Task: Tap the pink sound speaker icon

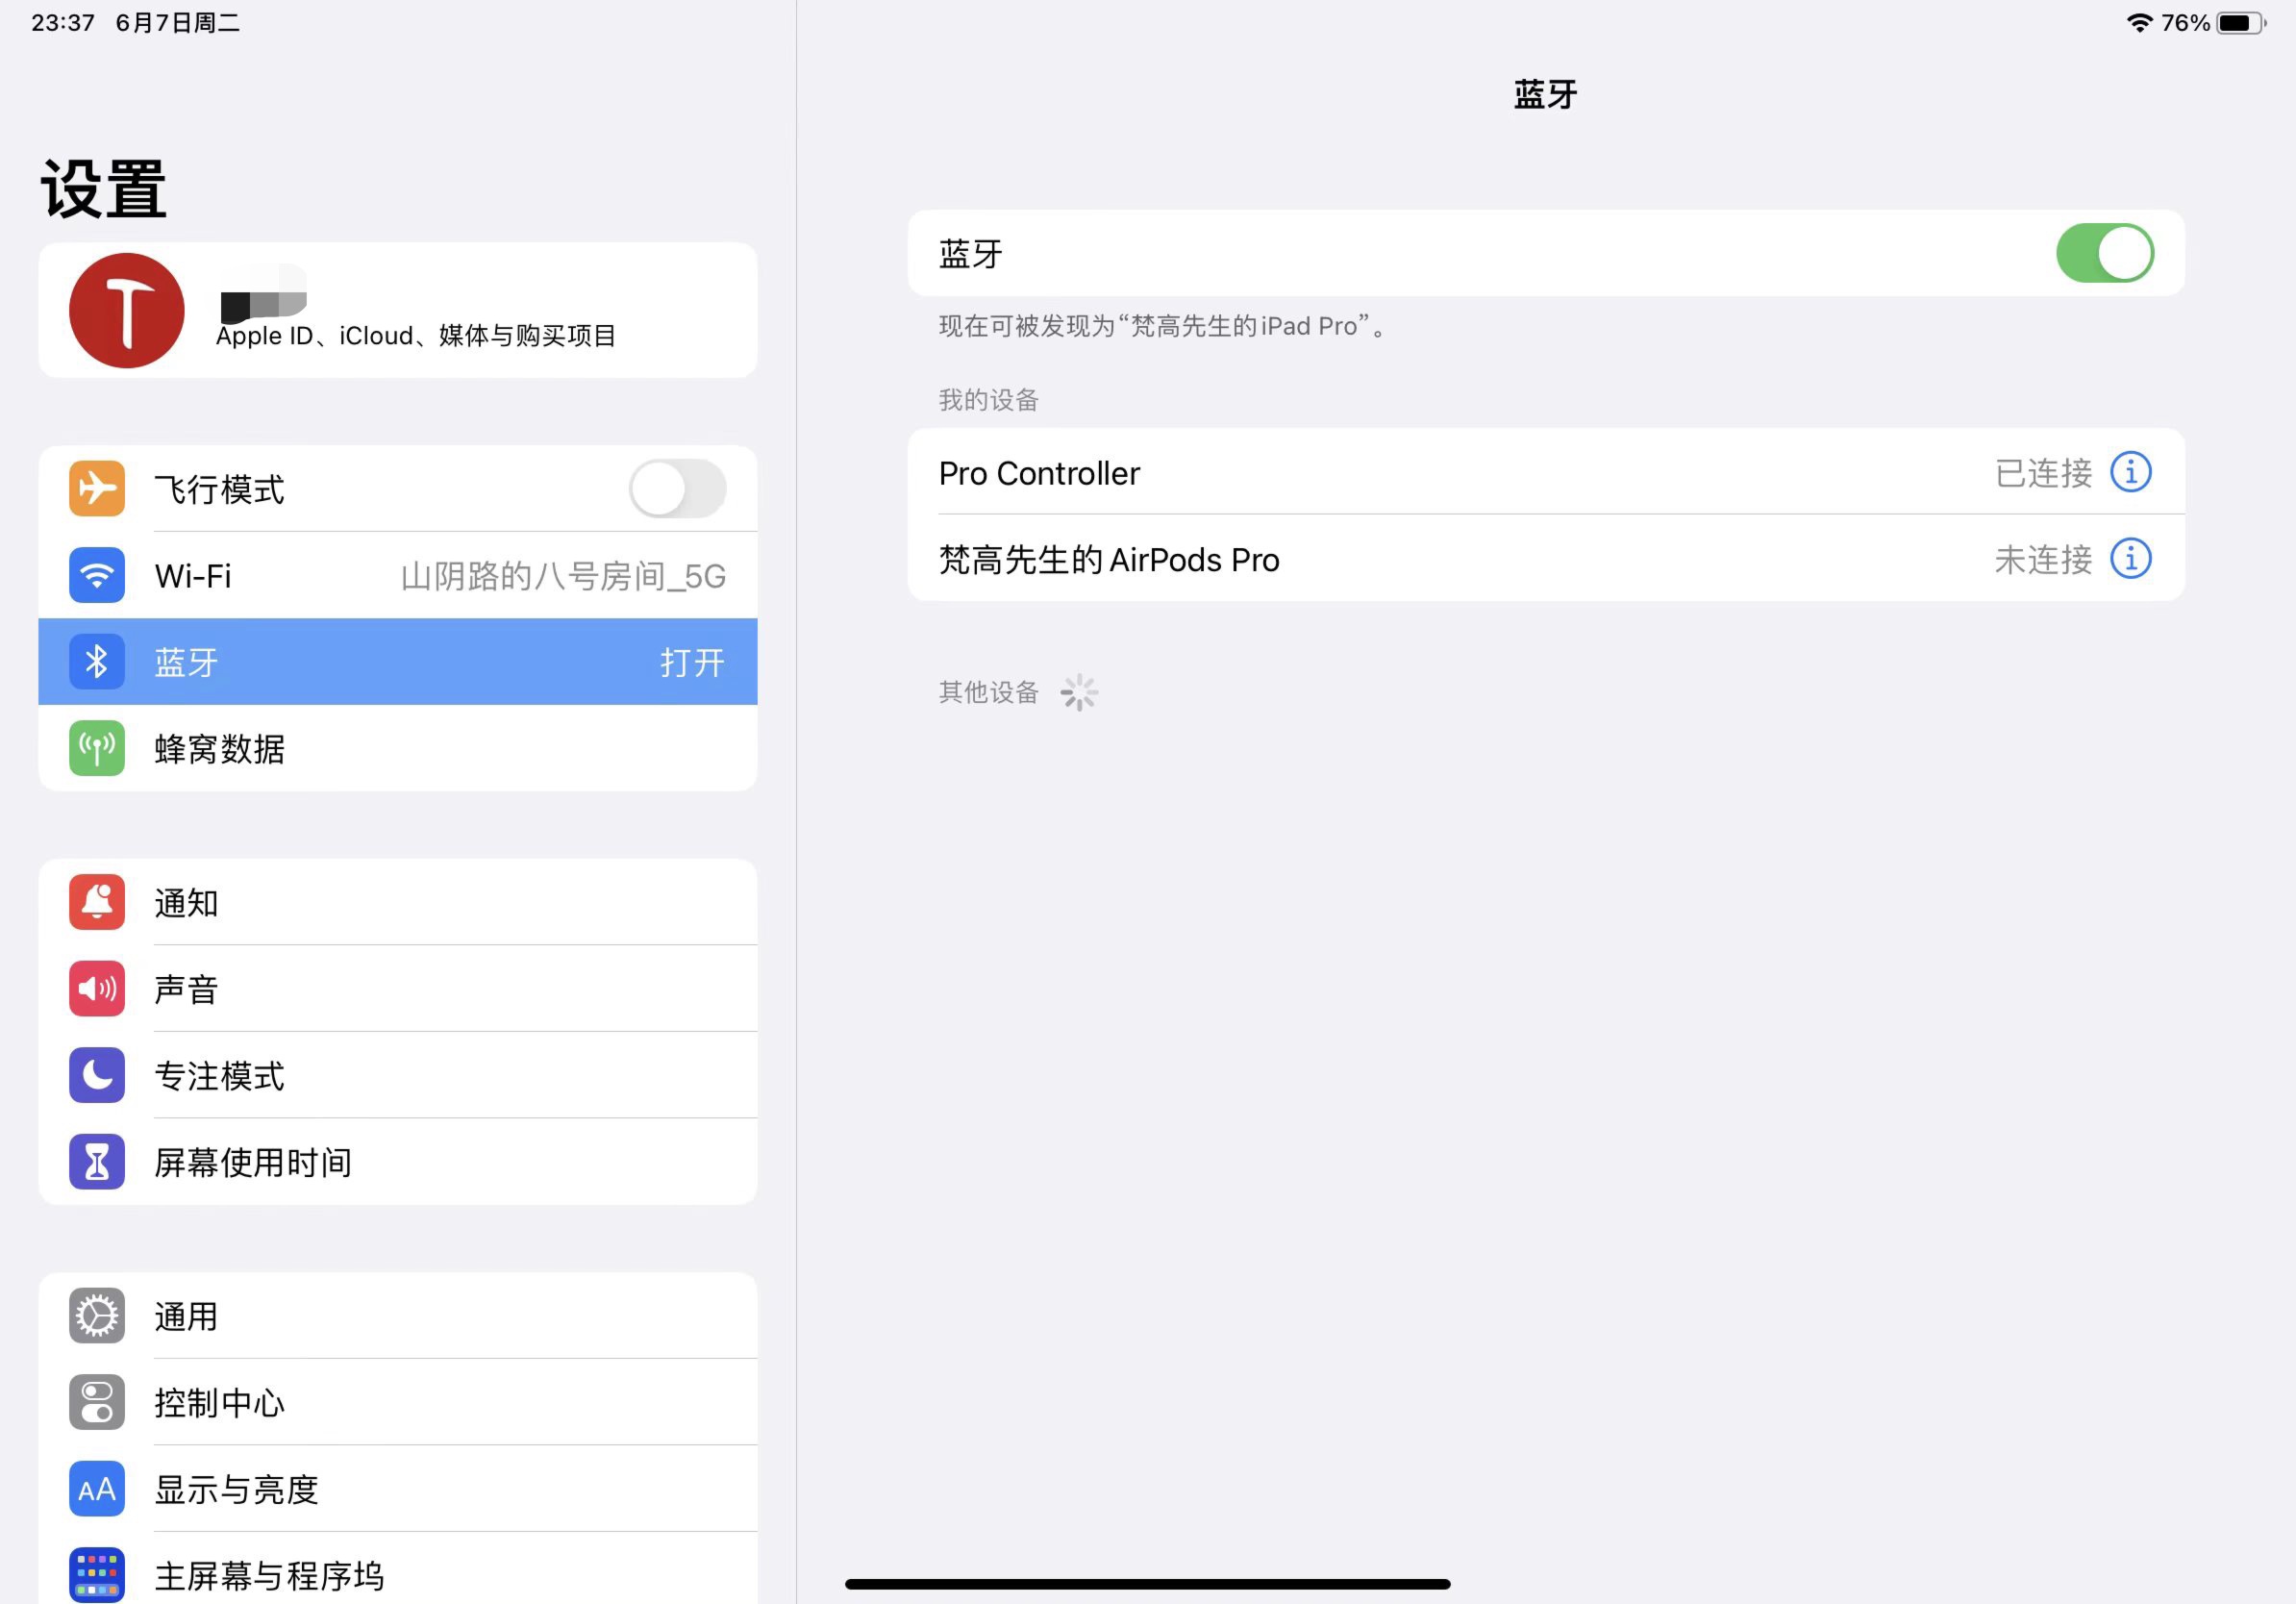Action: click(x=97, y=989)
